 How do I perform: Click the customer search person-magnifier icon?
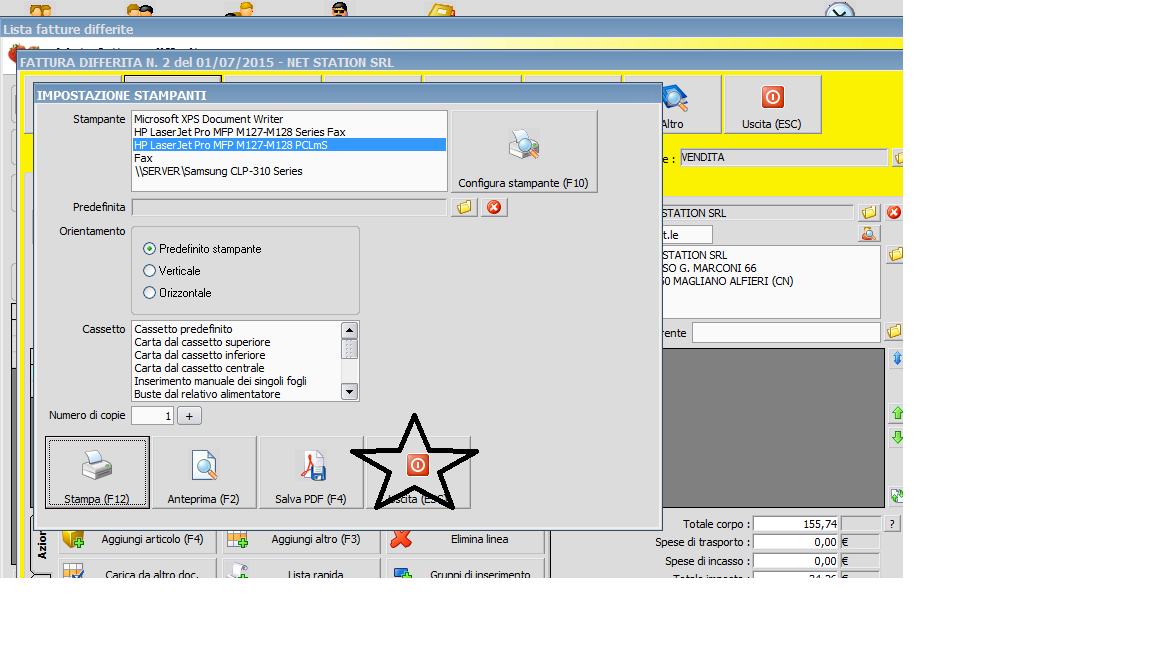click(868, 234)
